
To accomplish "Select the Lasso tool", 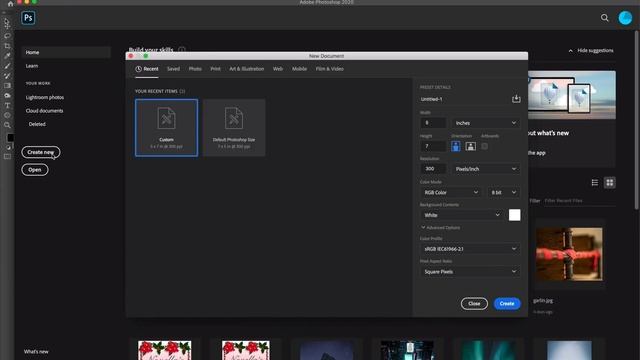I will (7, 36).
